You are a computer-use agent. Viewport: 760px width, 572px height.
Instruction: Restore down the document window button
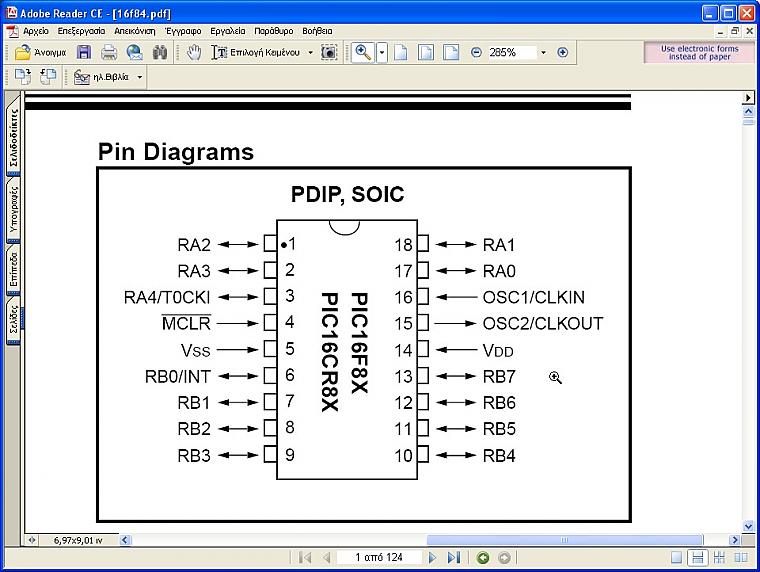pyautogui.click(x=735, y=31)
